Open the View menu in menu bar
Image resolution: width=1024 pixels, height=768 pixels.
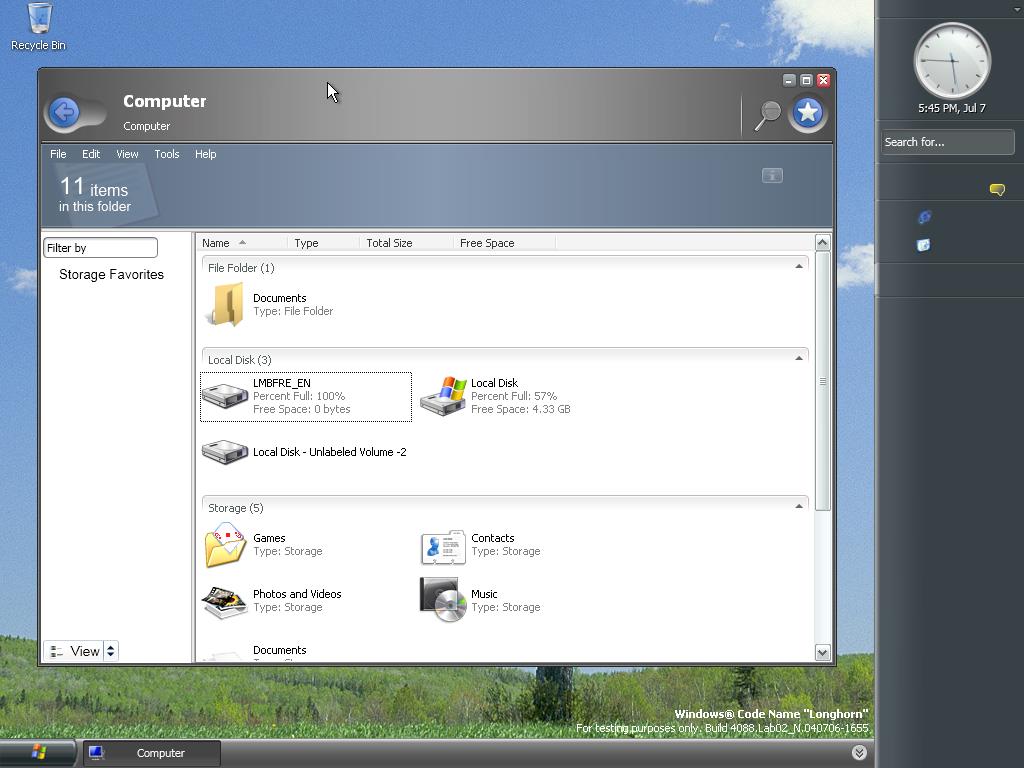coord(127,154)
